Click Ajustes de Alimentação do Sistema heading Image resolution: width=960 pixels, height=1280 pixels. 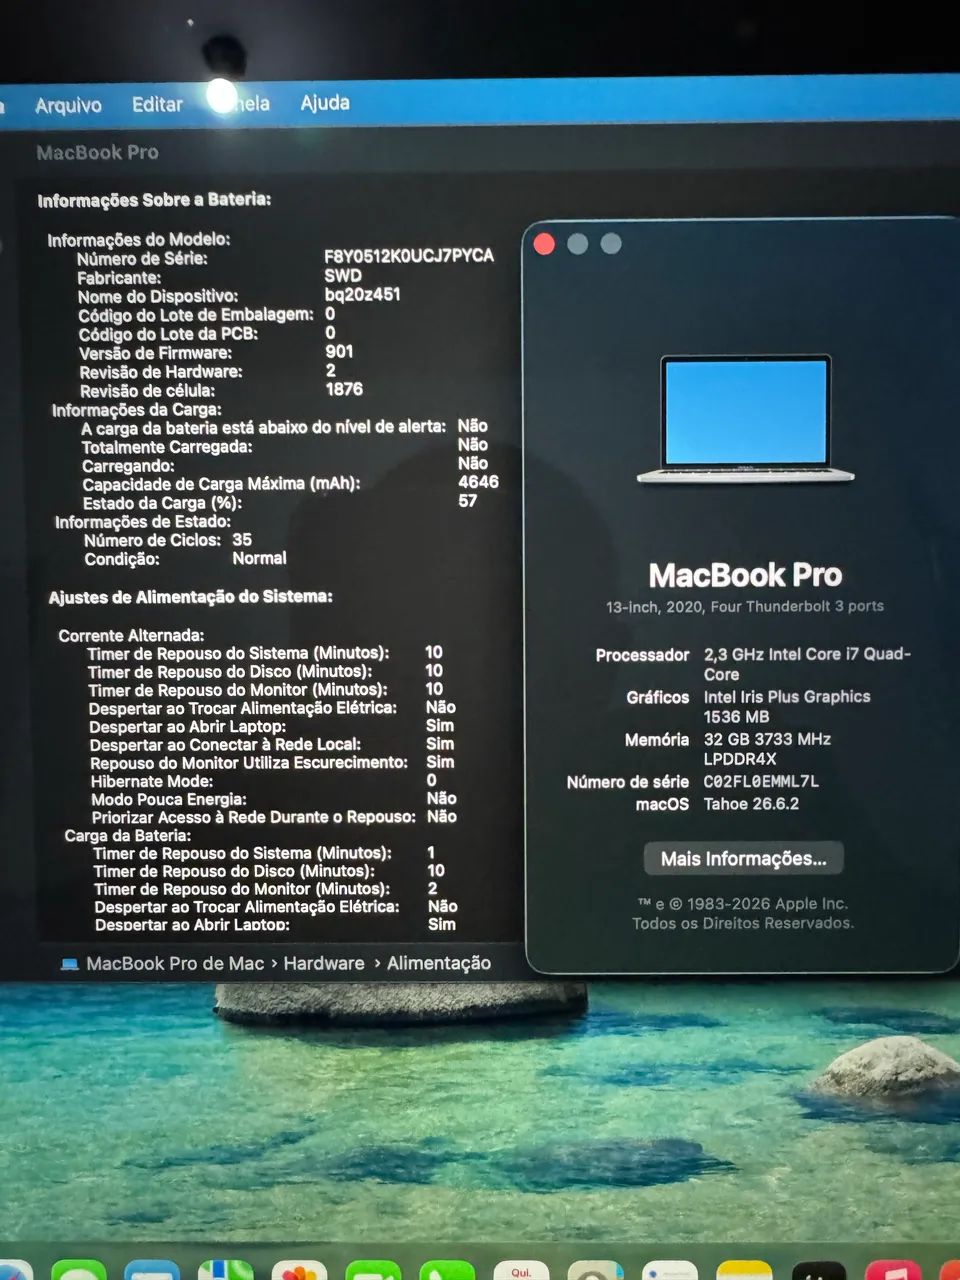point(190,597)
